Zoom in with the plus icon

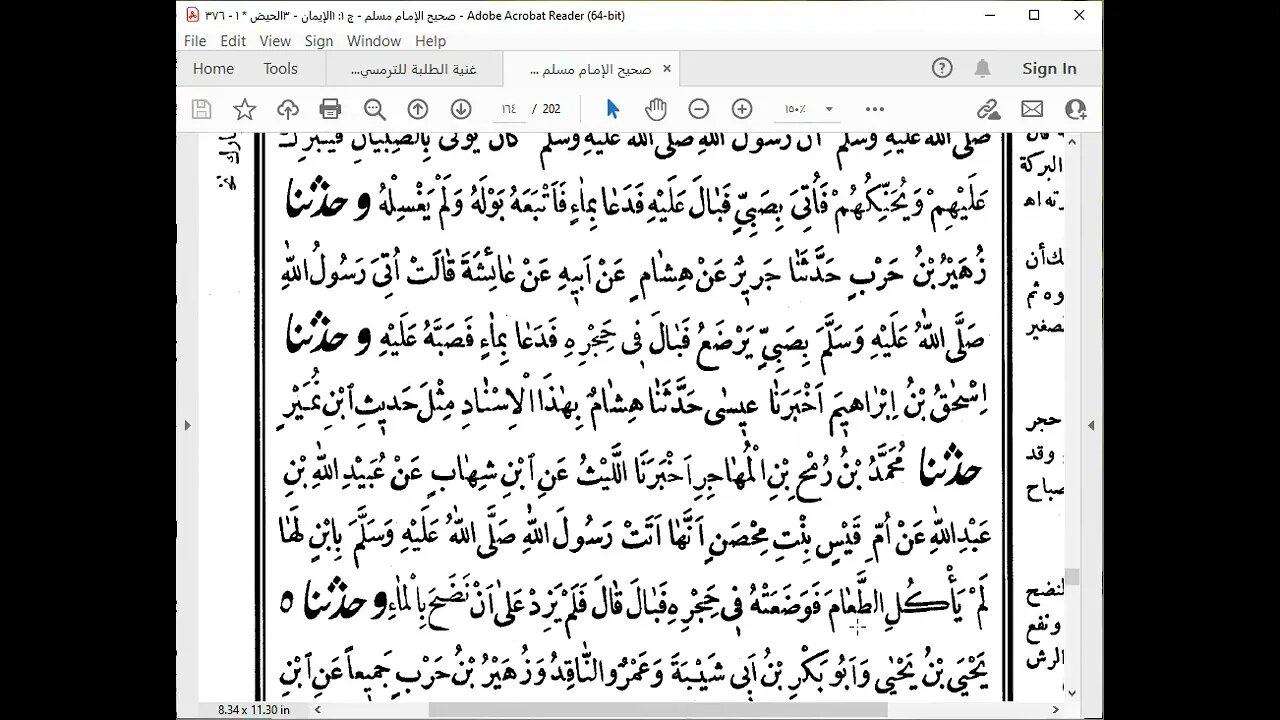(742, 109)
